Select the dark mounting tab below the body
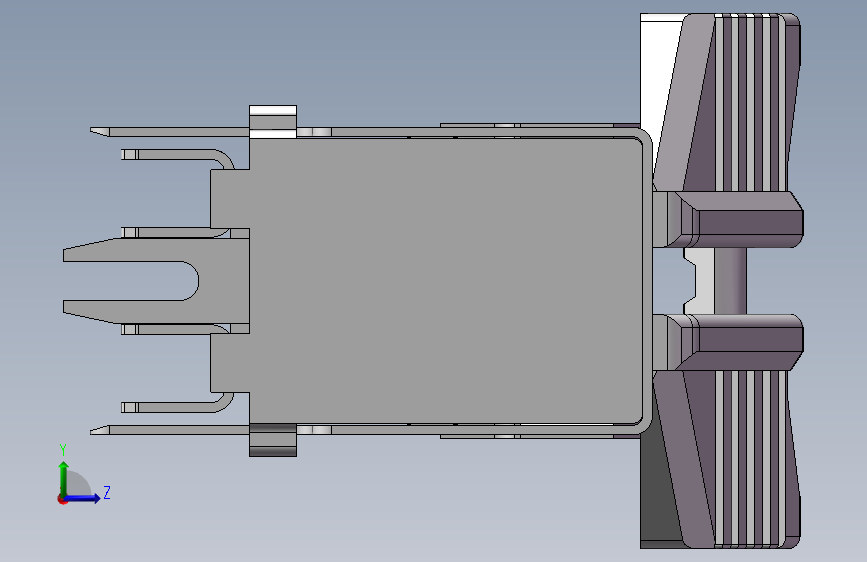 (273, 440)
